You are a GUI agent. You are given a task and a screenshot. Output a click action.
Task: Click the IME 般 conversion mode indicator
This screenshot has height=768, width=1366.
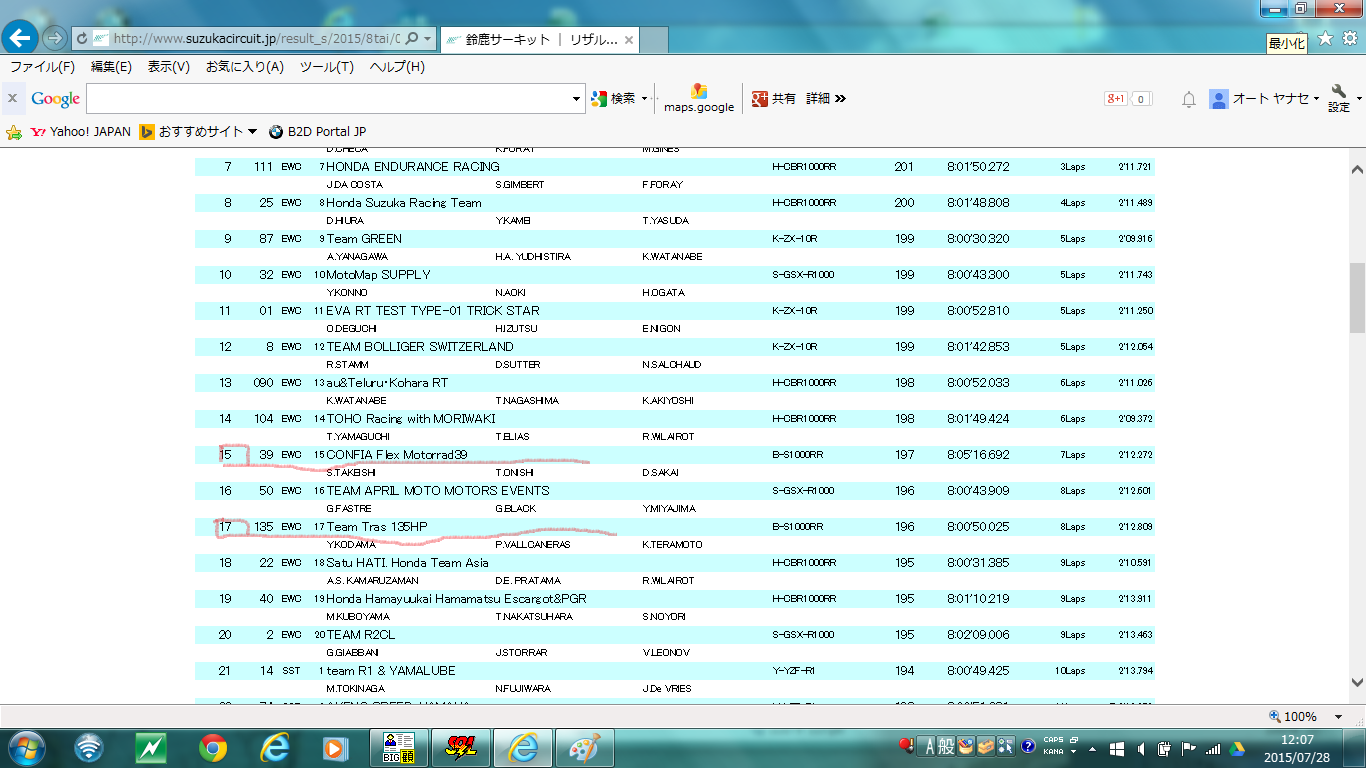tap(945, 747)
